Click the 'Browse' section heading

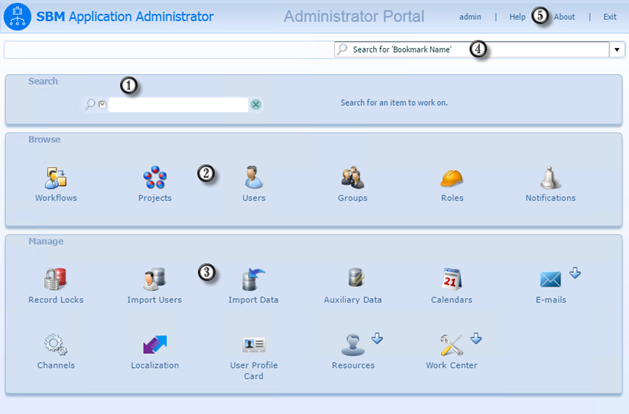coord(45,140)
